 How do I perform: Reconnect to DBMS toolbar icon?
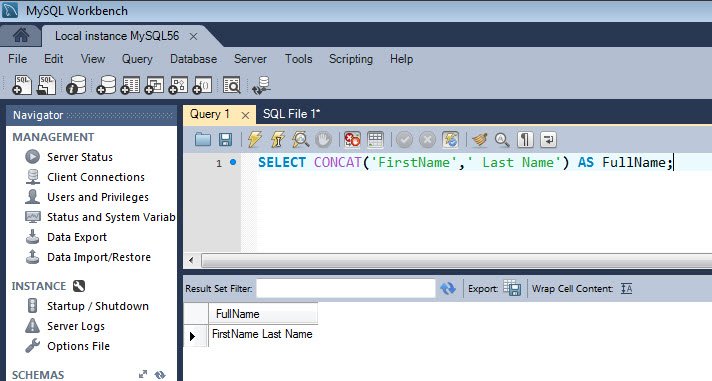pyautogui.click(x=262, y=85)
